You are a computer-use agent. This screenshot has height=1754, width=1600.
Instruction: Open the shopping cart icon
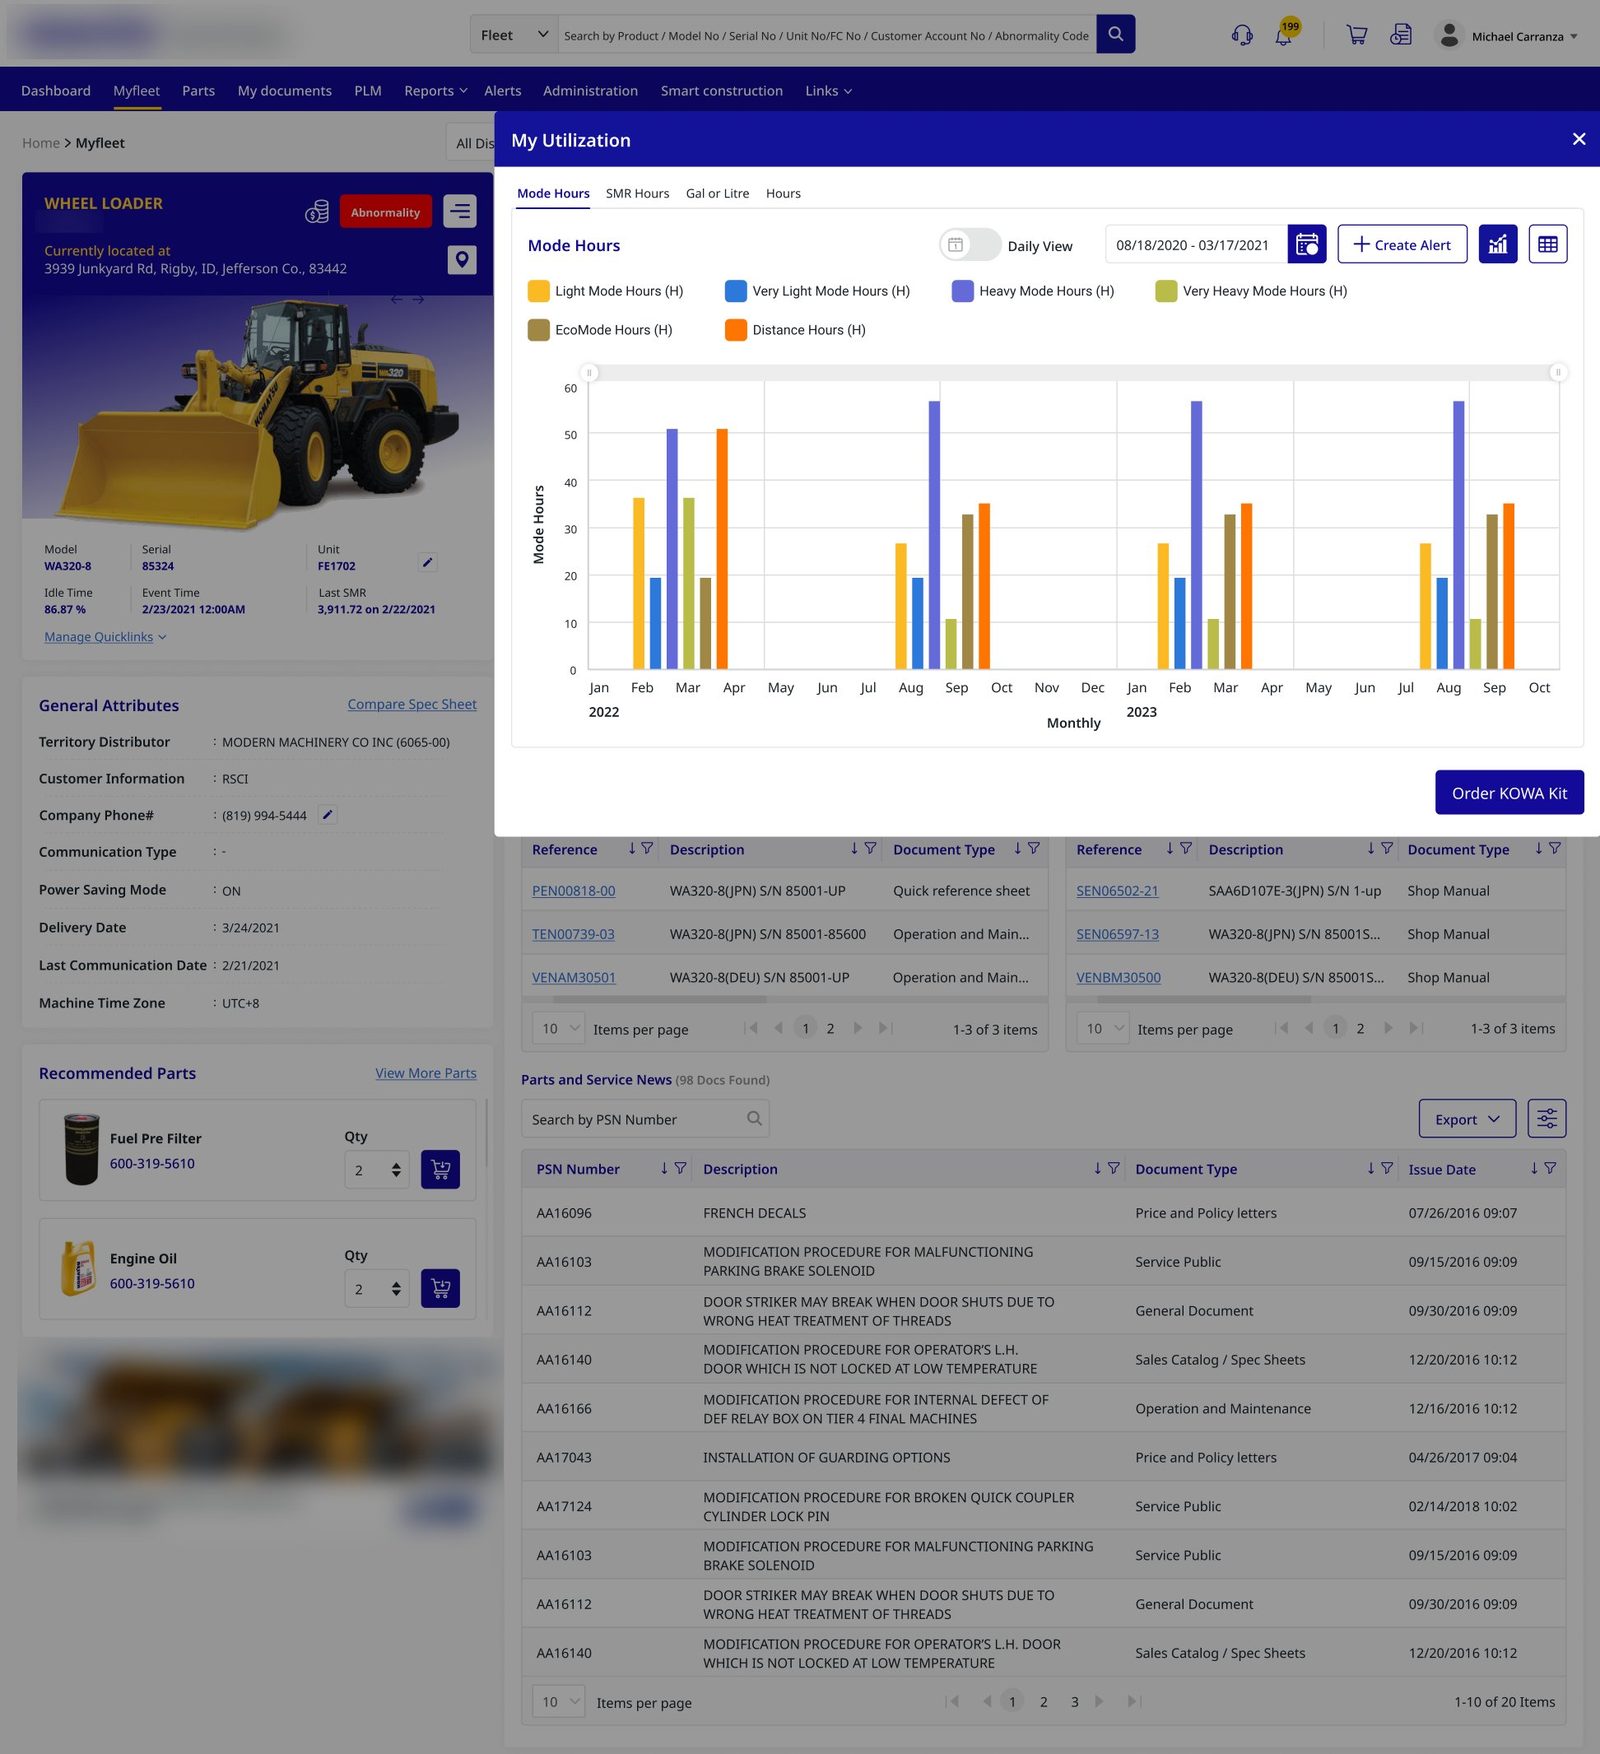[x=1356, y=35]
